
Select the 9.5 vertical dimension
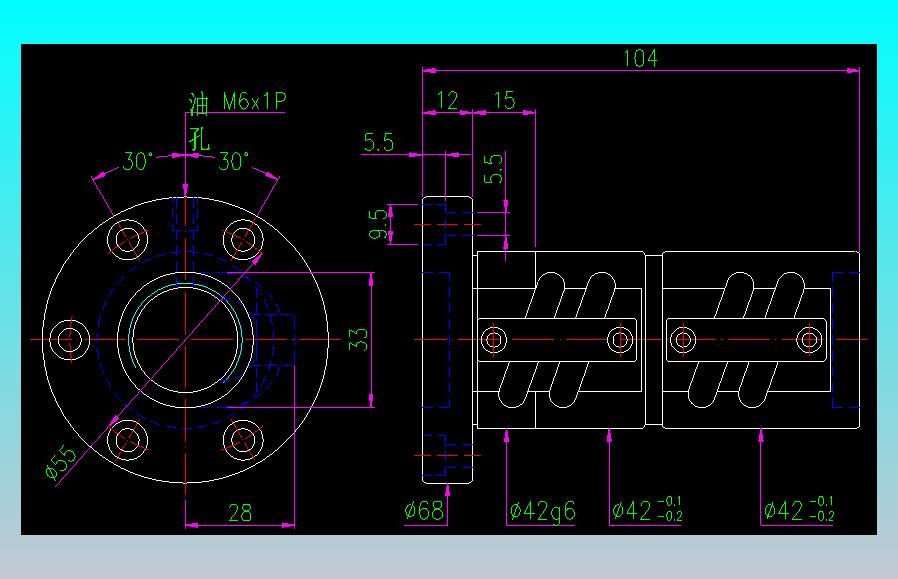pyautogui.click(x=379, y=224)
